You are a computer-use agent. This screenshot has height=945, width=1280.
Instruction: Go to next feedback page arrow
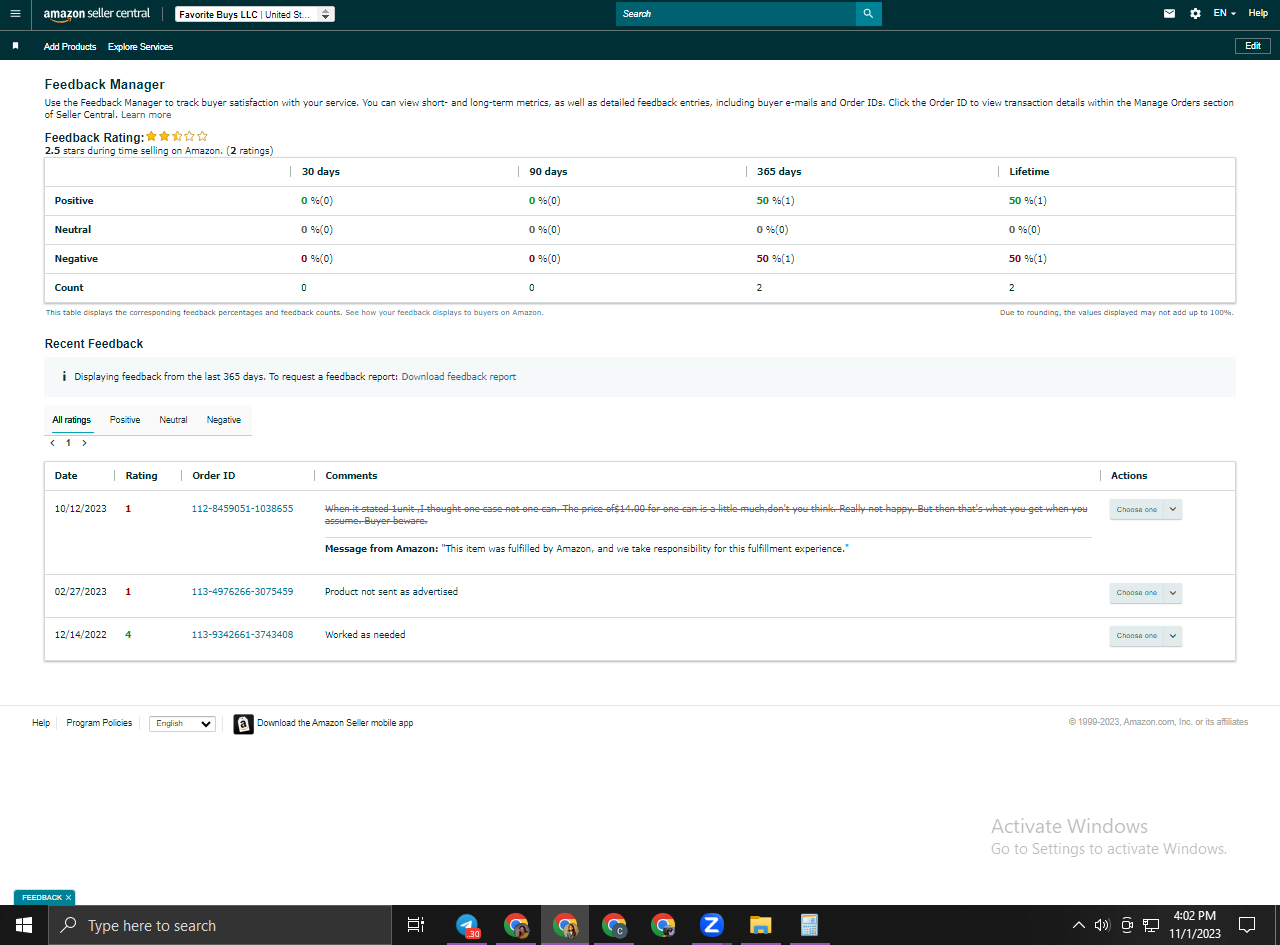click(84, 442)
